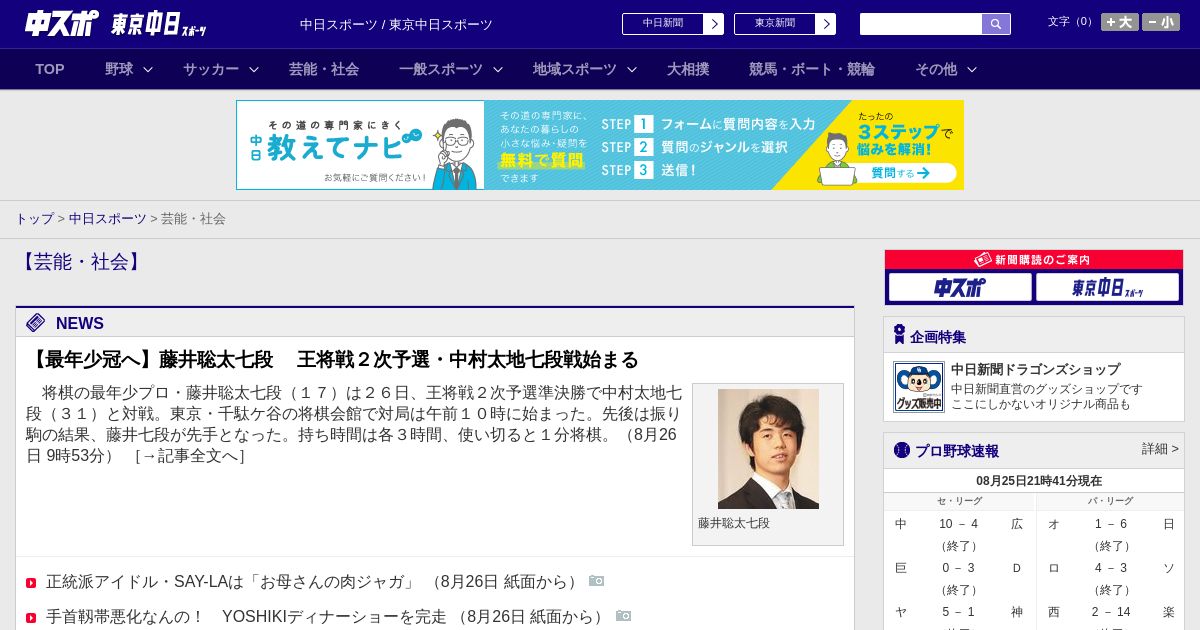
Task: Click the 教えてナビ banner advertisement
Action: point(600,145)
